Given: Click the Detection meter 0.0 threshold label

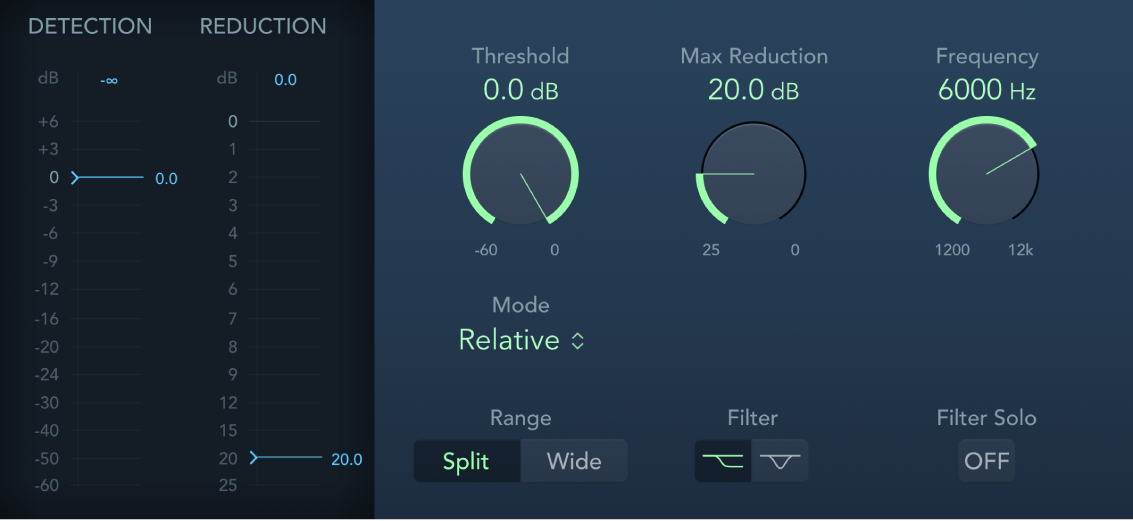Looking at the screenshot, I should pos(166,179).
